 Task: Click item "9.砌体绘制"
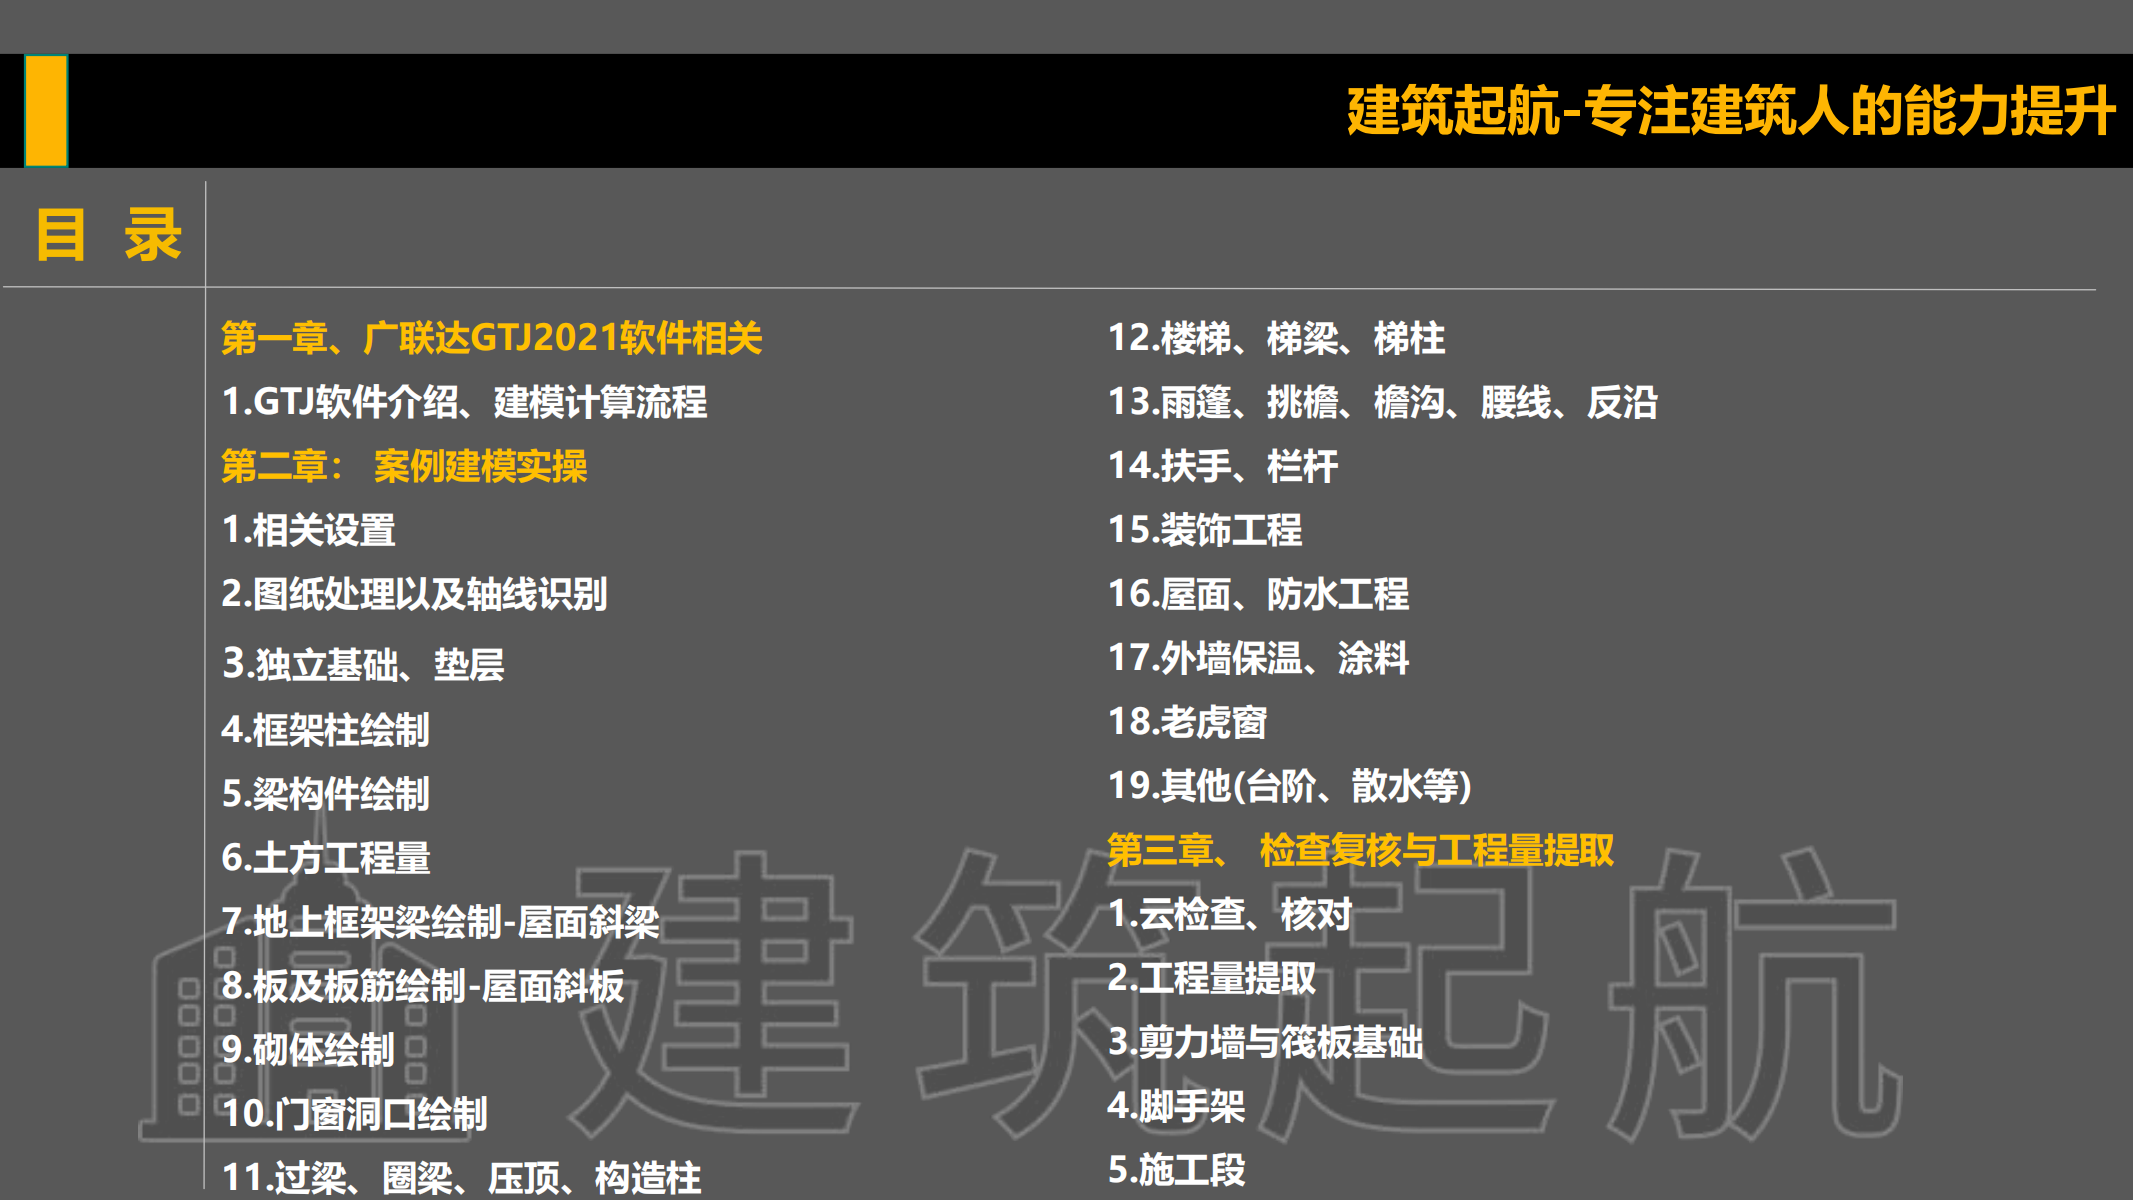[308, 1050]
